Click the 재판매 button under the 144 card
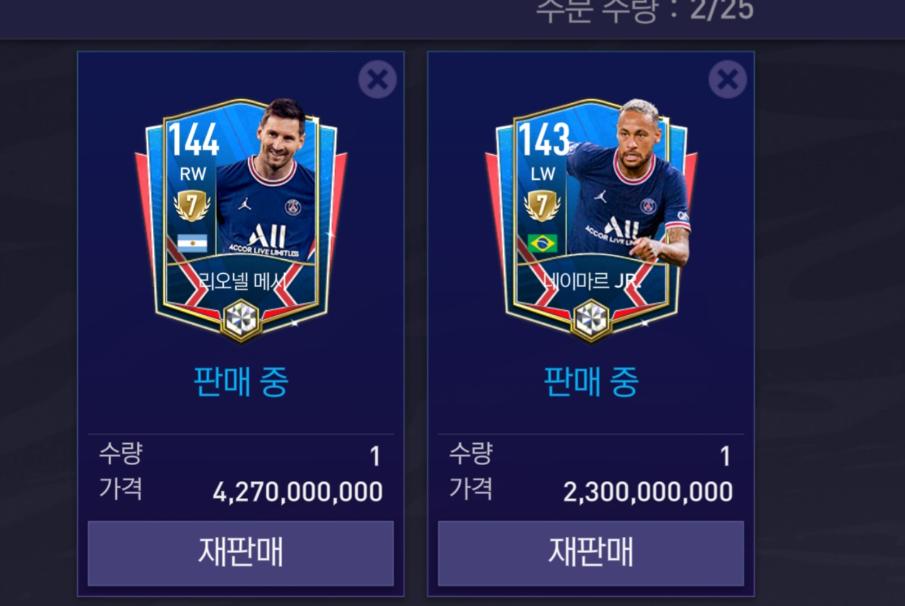The height and width of the screenshot is (606, 905). click(241, 553)
